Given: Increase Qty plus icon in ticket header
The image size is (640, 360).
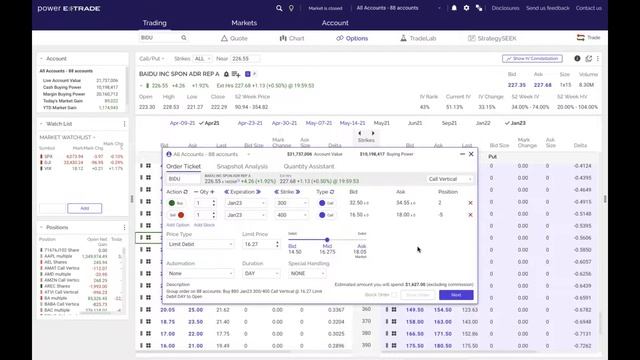Looking at the screenshot, I should click(x=212, y=192).
